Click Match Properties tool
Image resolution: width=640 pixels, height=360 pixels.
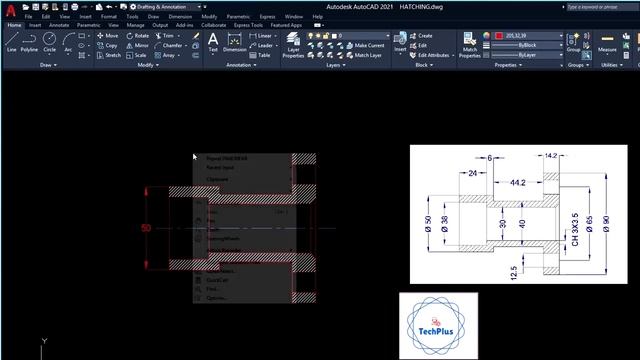pyautogui.click(x=469, y=45)
